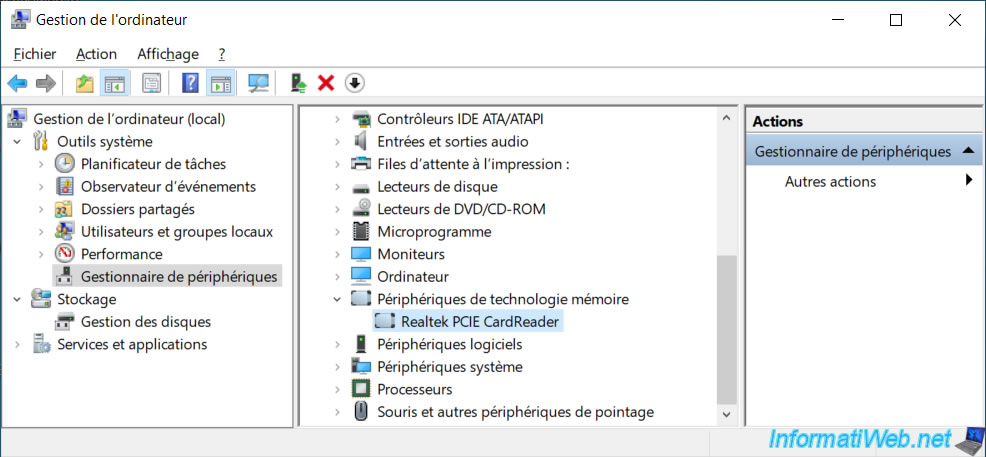Uninstall device using red X icon

pyautogui.click(x=326, y=83)
